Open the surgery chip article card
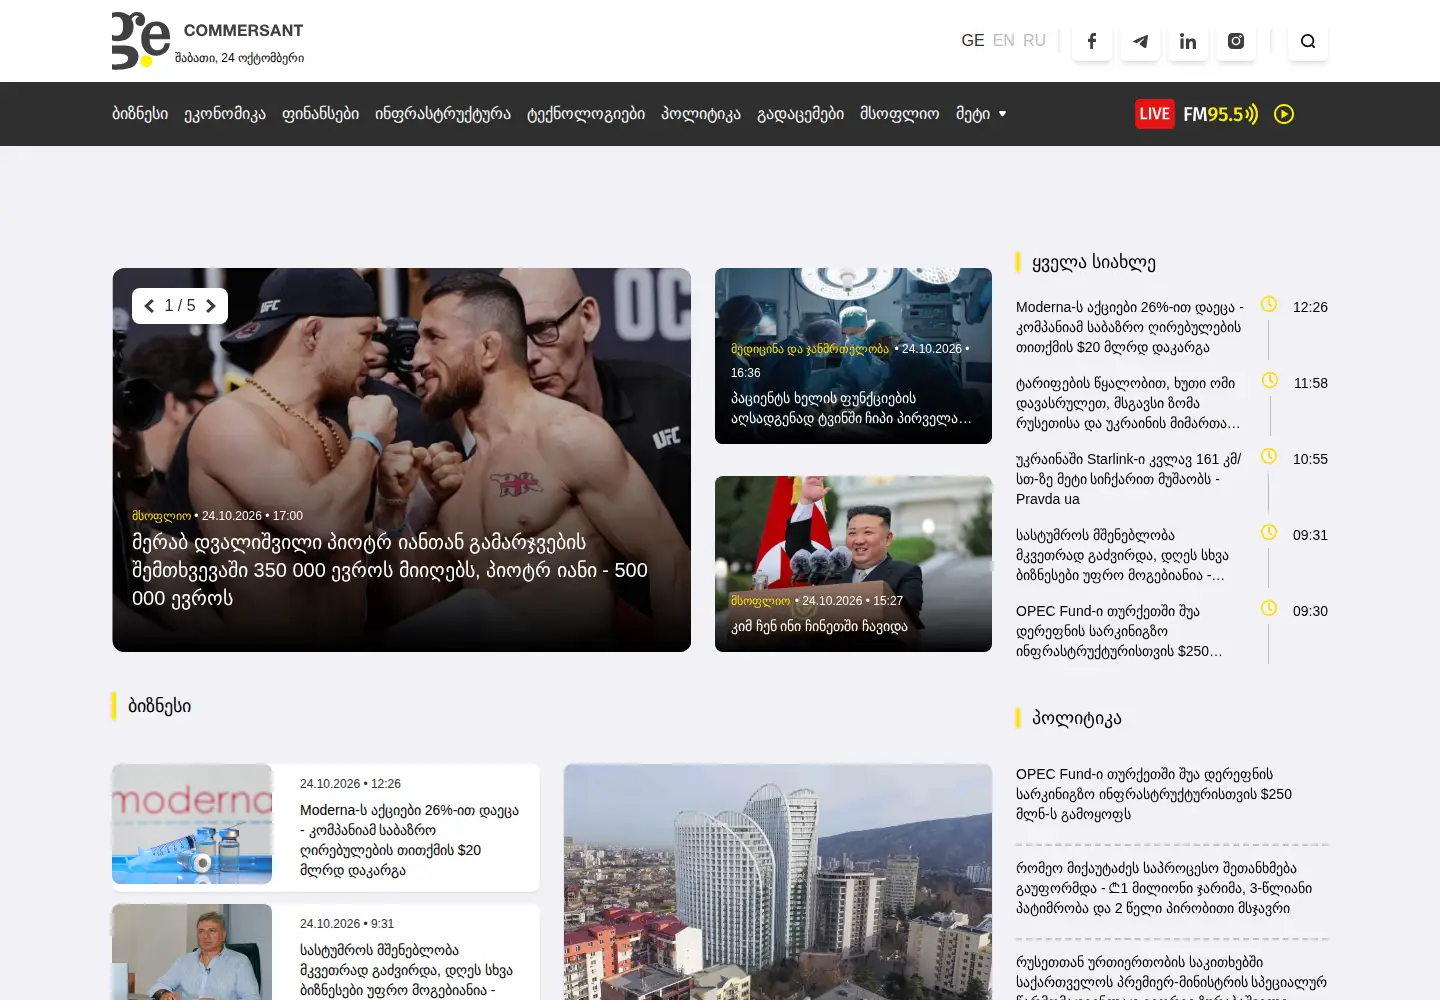Screen dimensions: 1440x1000 tap(853, 356)
